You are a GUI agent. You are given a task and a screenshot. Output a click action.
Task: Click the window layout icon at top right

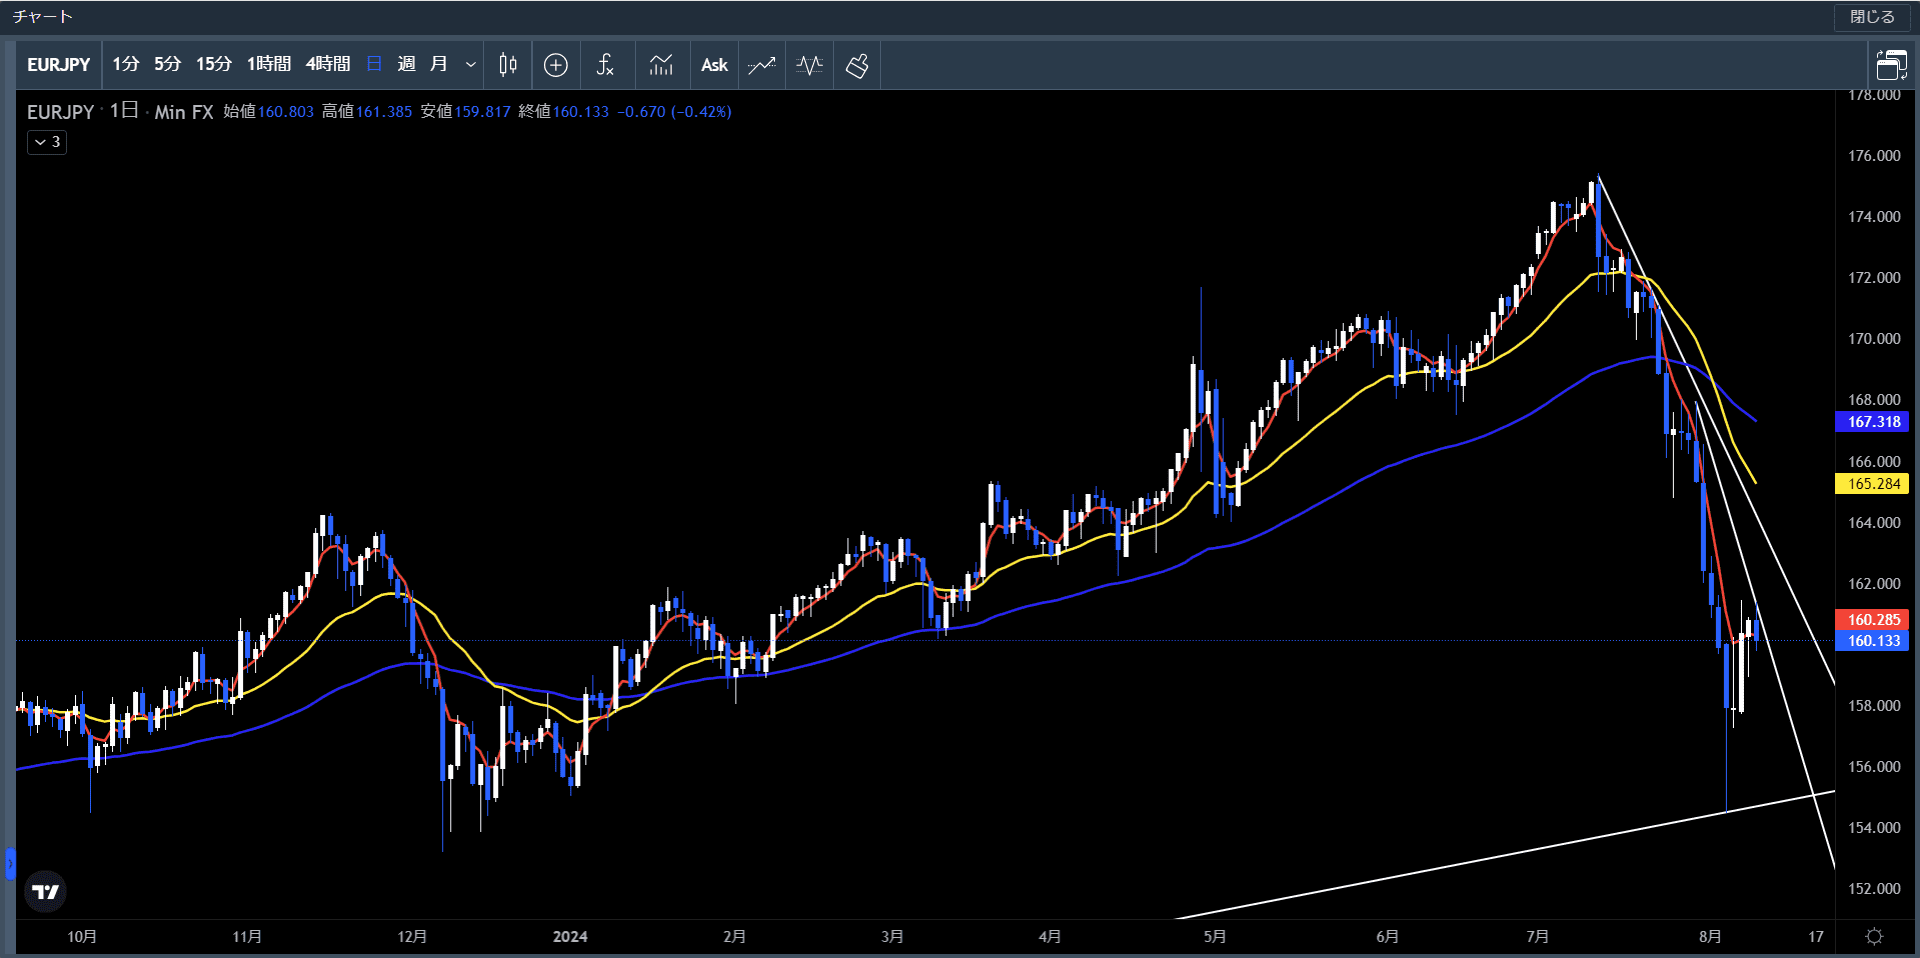click(1891, 66)
